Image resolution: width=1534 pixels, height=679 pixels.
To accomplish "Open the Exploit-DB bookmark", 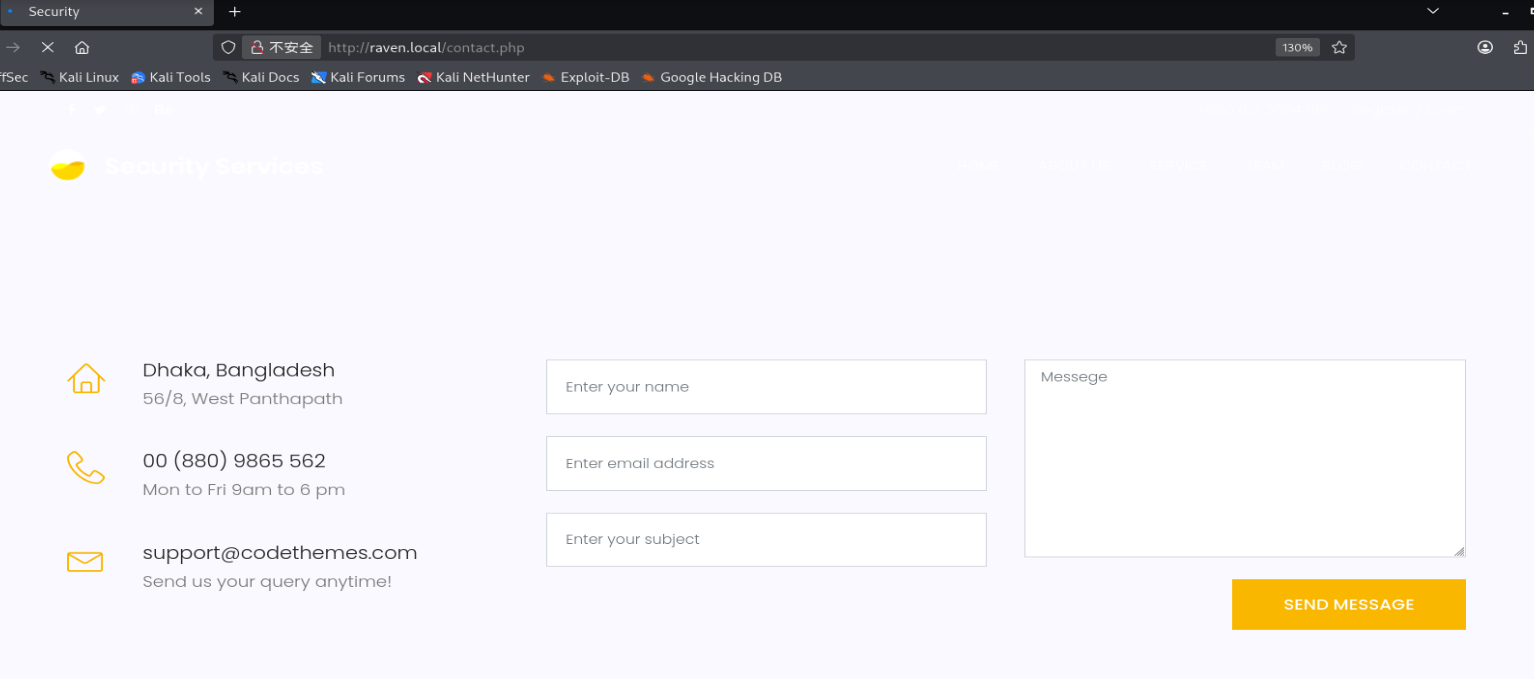I will [x=585, y=77].
